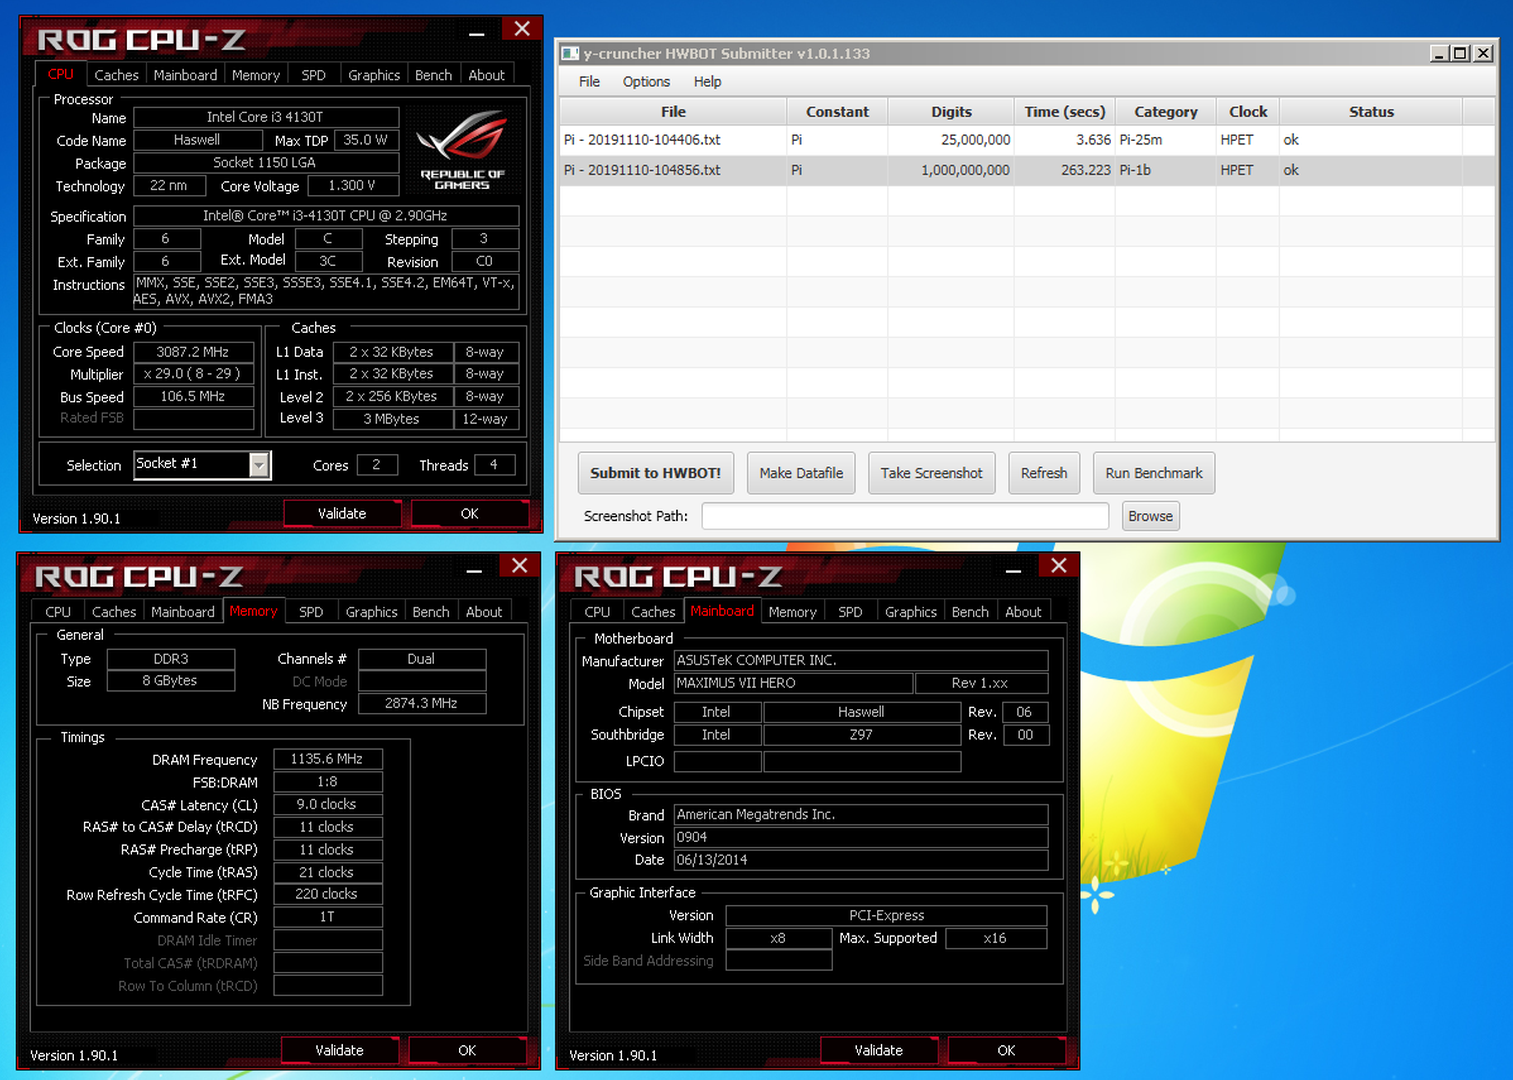This screenshot has width=1513, height=1080.
Task: Click Validate in the CPU tab window
Action: pyautogui.click(x=342, y=513)
